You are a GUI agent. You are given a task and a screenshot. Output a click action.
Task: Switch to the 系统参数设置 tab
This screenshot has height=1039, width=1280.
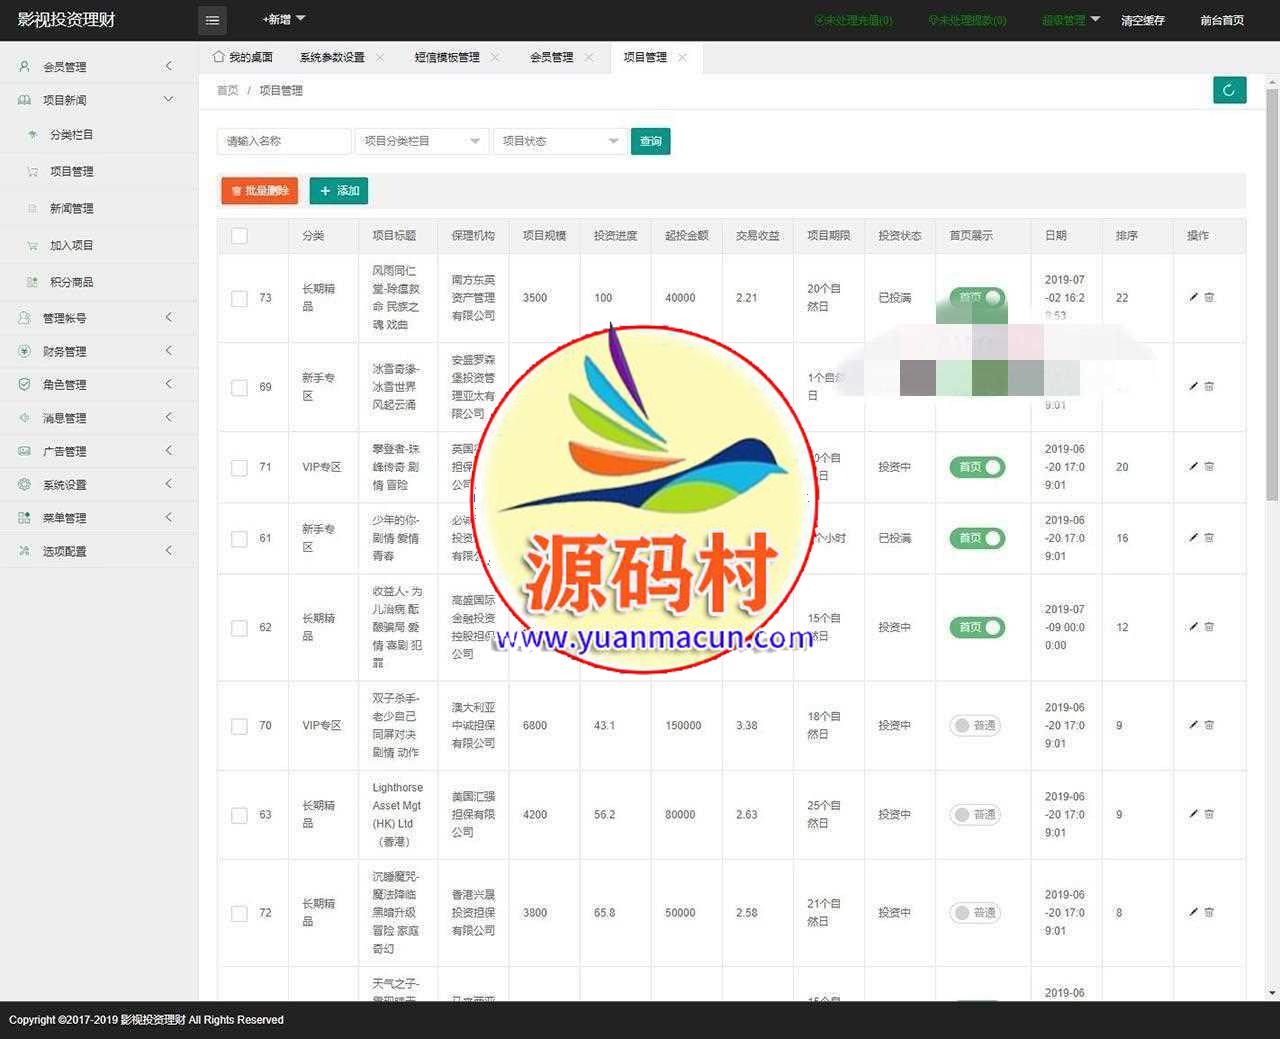click(332, 58)
